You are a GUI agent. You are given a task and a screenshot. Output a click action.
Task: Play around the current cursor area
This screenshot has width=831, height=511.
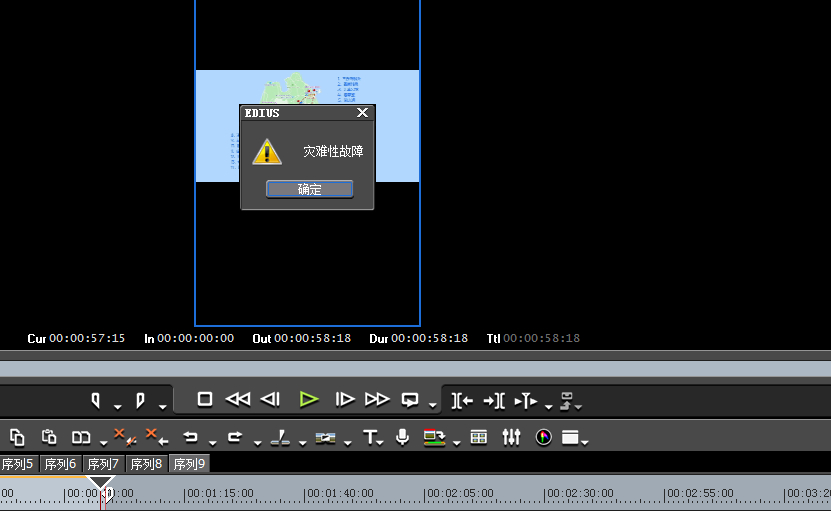coord(526,401)
